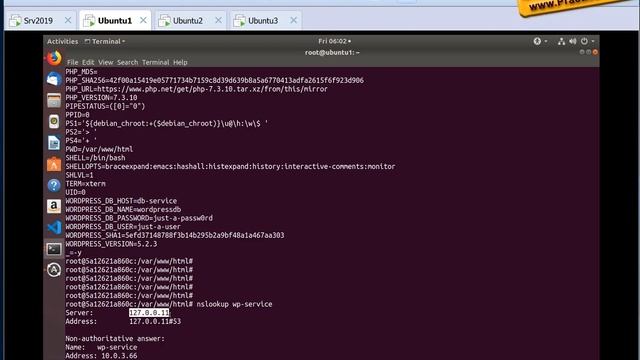Open Amazon launcher in the dock
This screenshot has width=640, height=360.
(54, 206)
